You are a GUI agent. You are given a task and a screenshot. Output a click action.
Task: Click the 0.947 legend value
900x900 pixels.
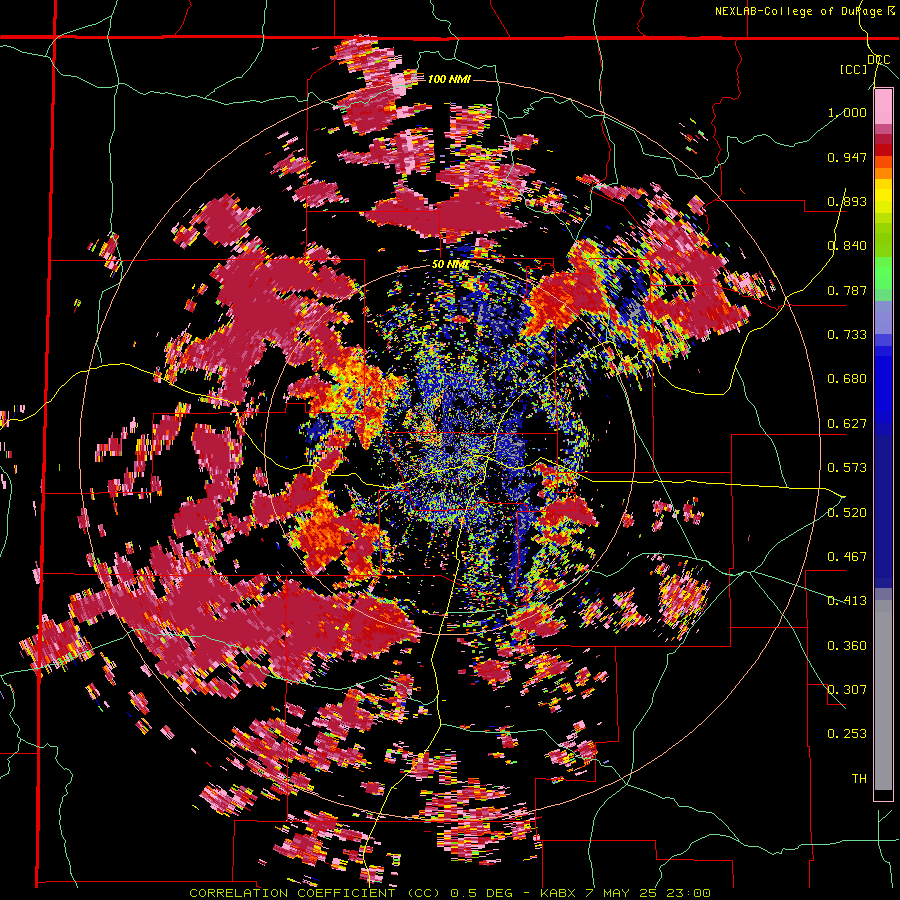[x=847, y=157]
